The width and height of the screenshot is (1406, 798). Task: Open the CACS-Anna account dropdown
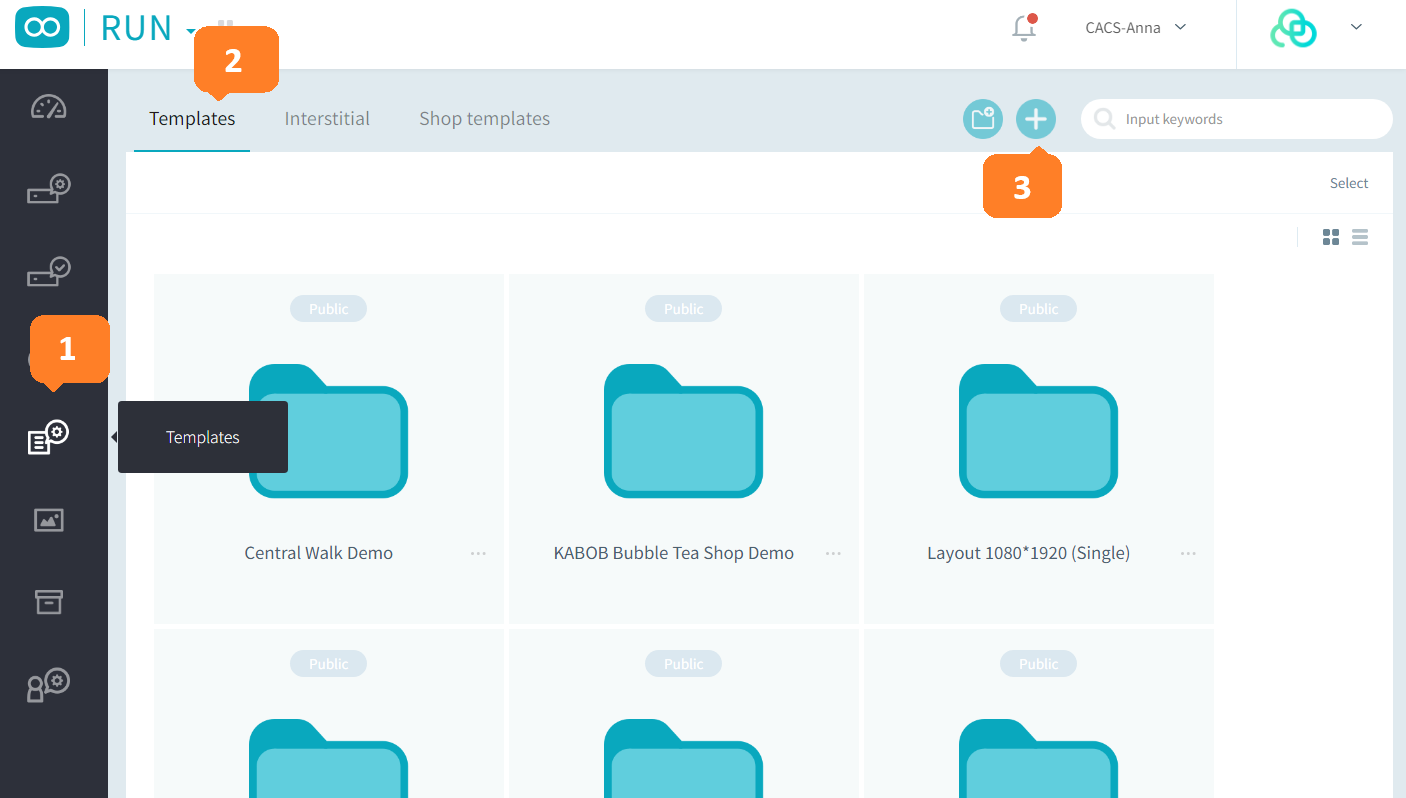click(x=1136, y=28)
